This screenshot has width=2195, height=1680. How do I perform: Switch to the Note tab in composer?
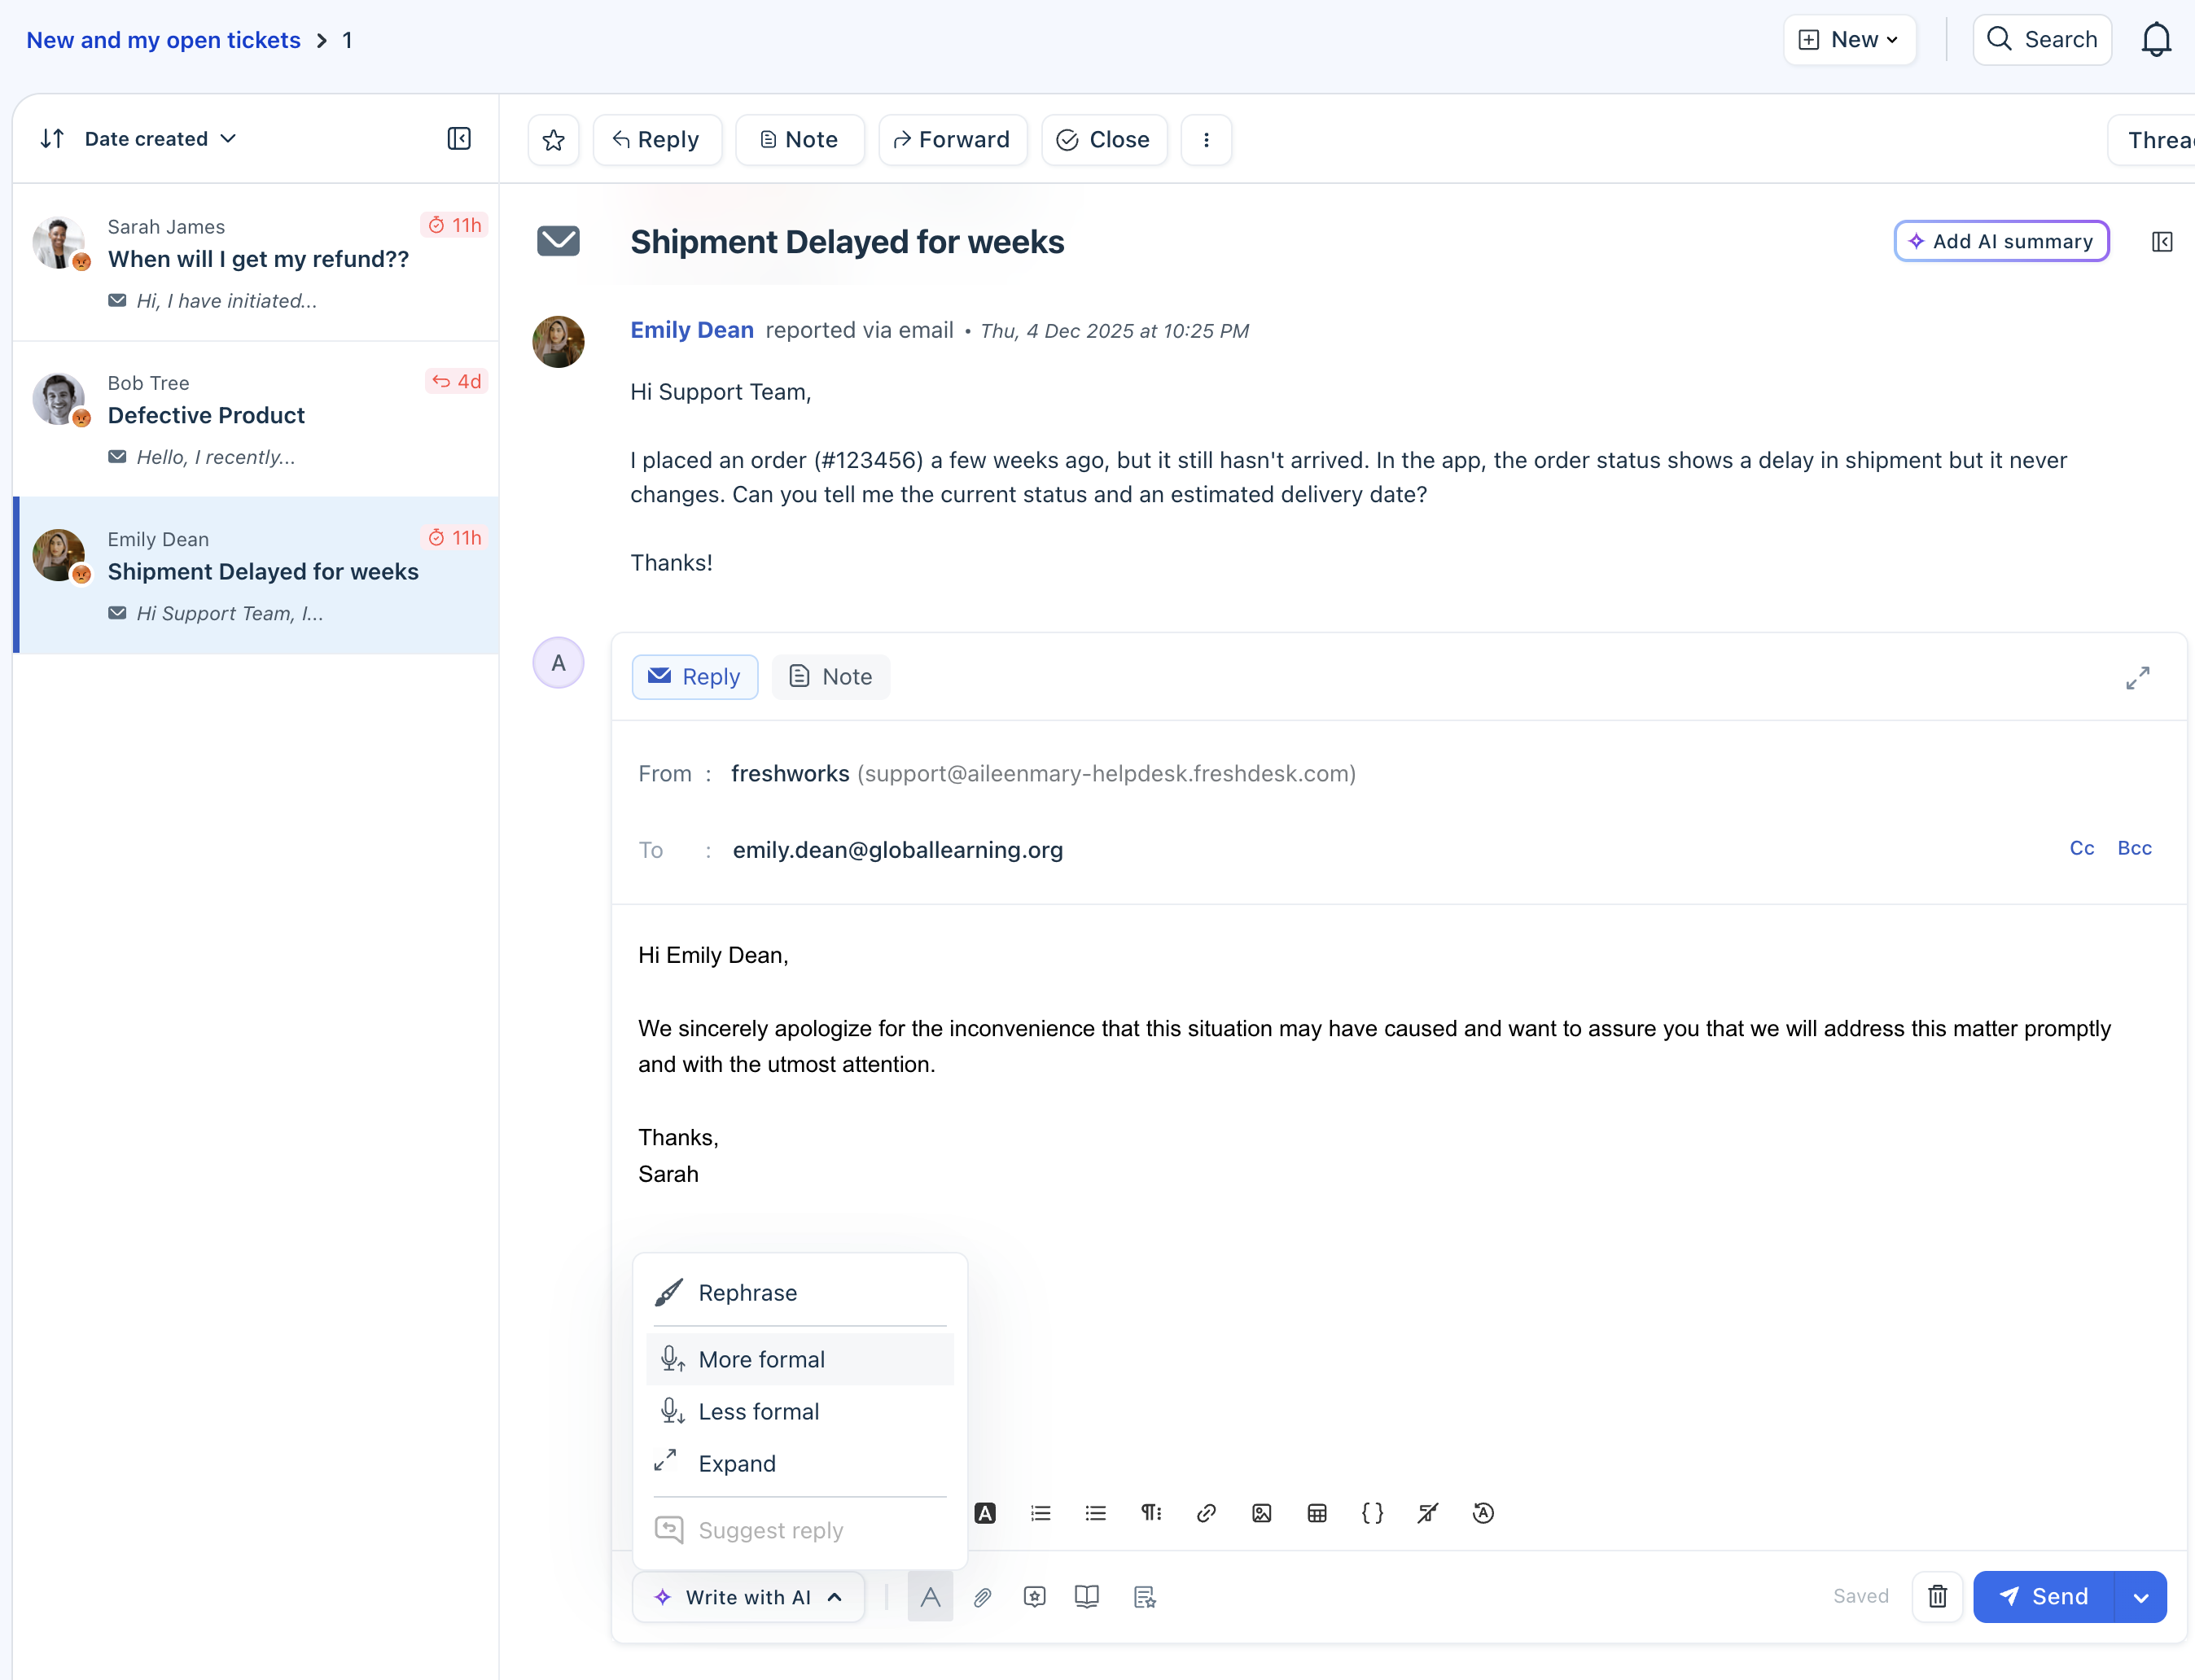(x=831, y=677)
